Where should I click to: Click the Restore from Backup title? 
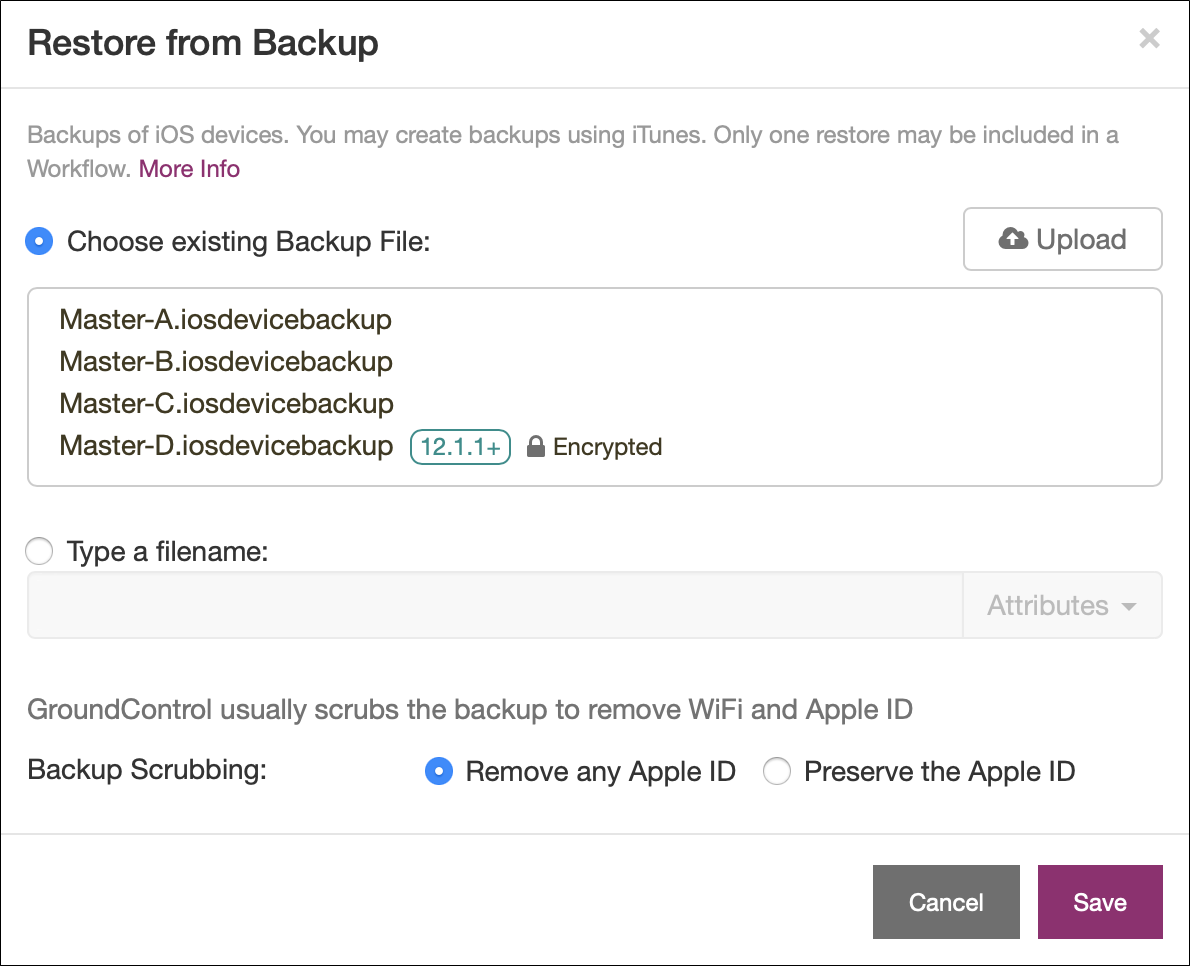coord(203,43)
